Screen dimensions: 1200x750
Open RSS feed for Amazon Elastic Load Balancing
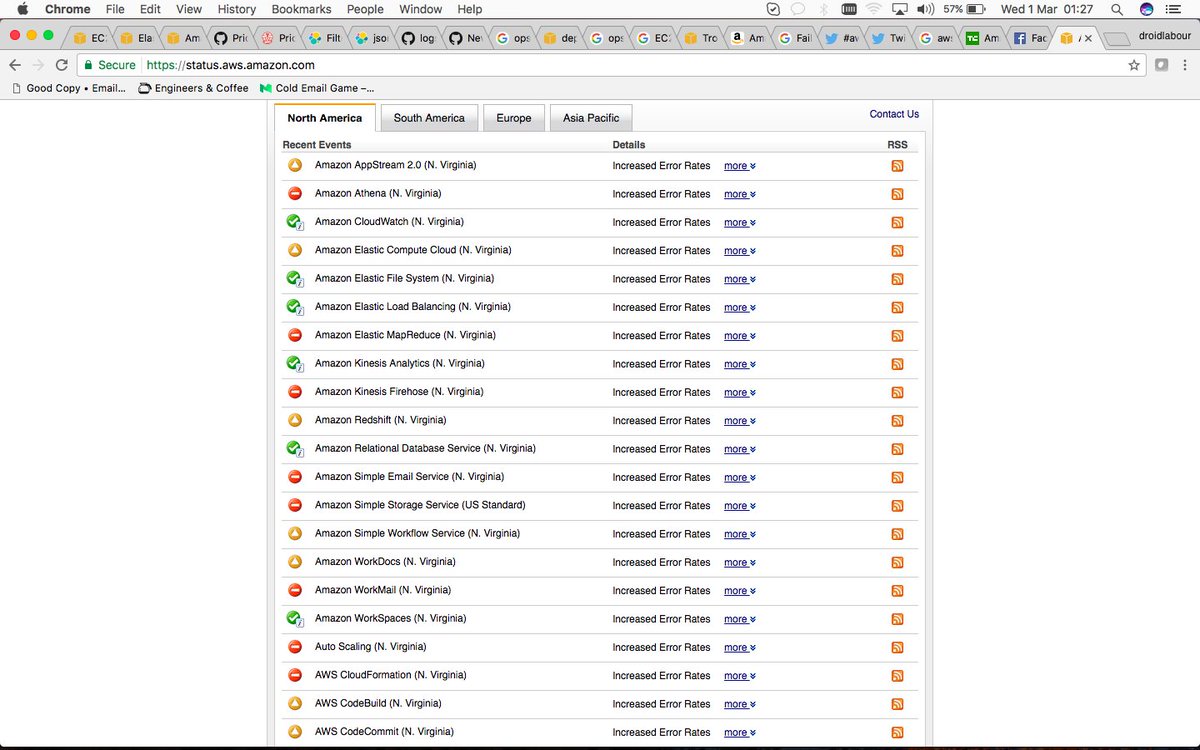897,307
